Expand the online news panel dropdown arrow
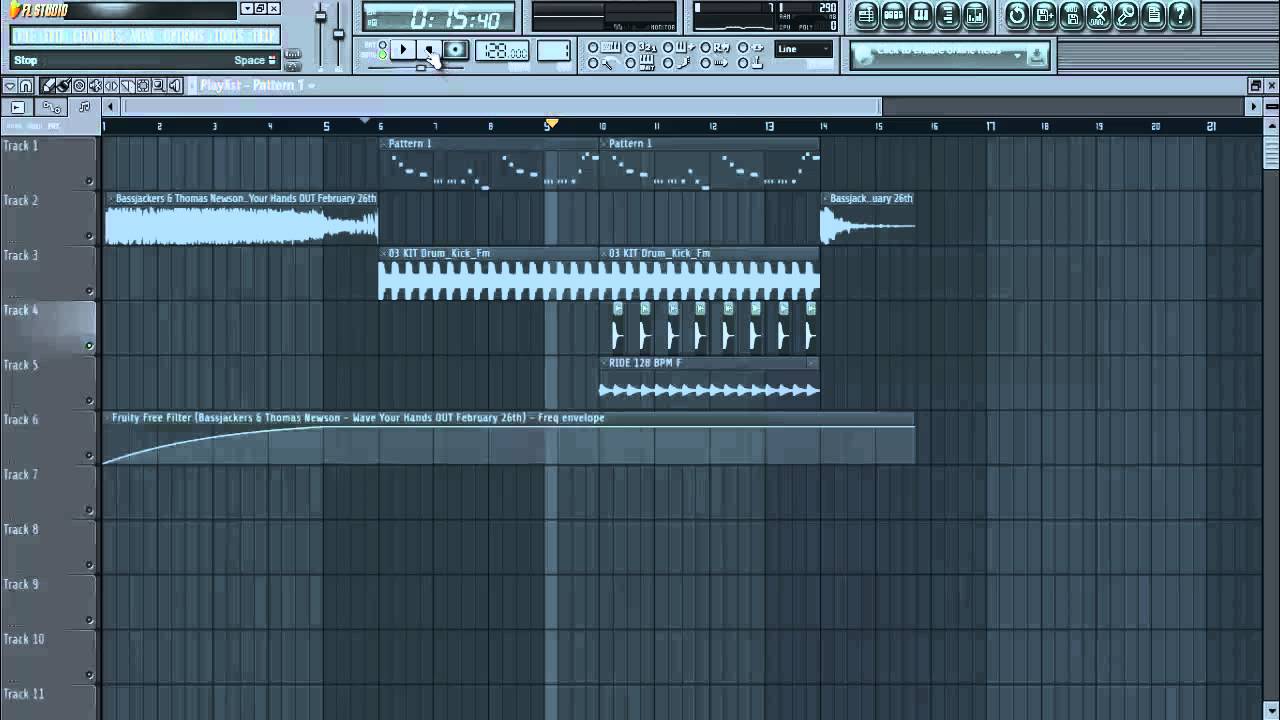Image resolution: width=1280 pixels, height=720 pixels. 1017,55
